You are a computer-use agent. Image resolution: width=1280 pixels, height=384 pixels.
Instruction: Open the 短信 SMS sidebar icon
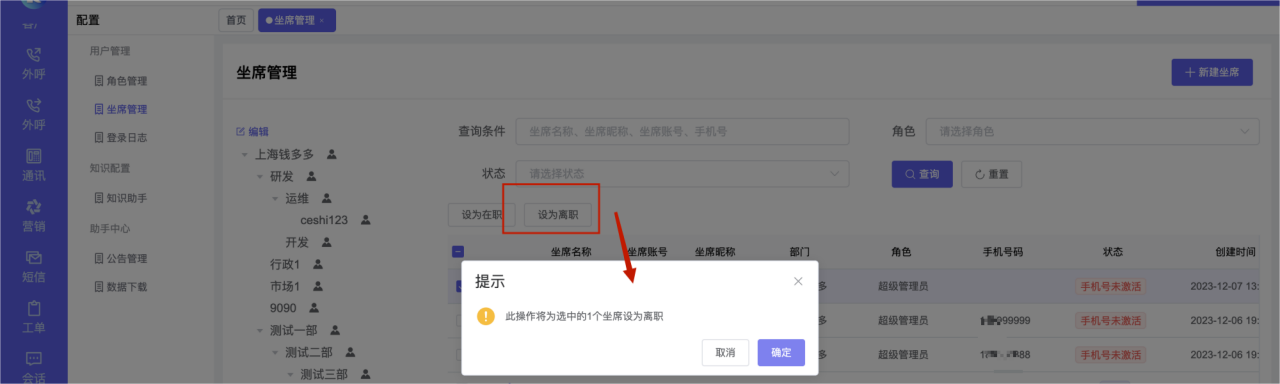coord(34,265)
